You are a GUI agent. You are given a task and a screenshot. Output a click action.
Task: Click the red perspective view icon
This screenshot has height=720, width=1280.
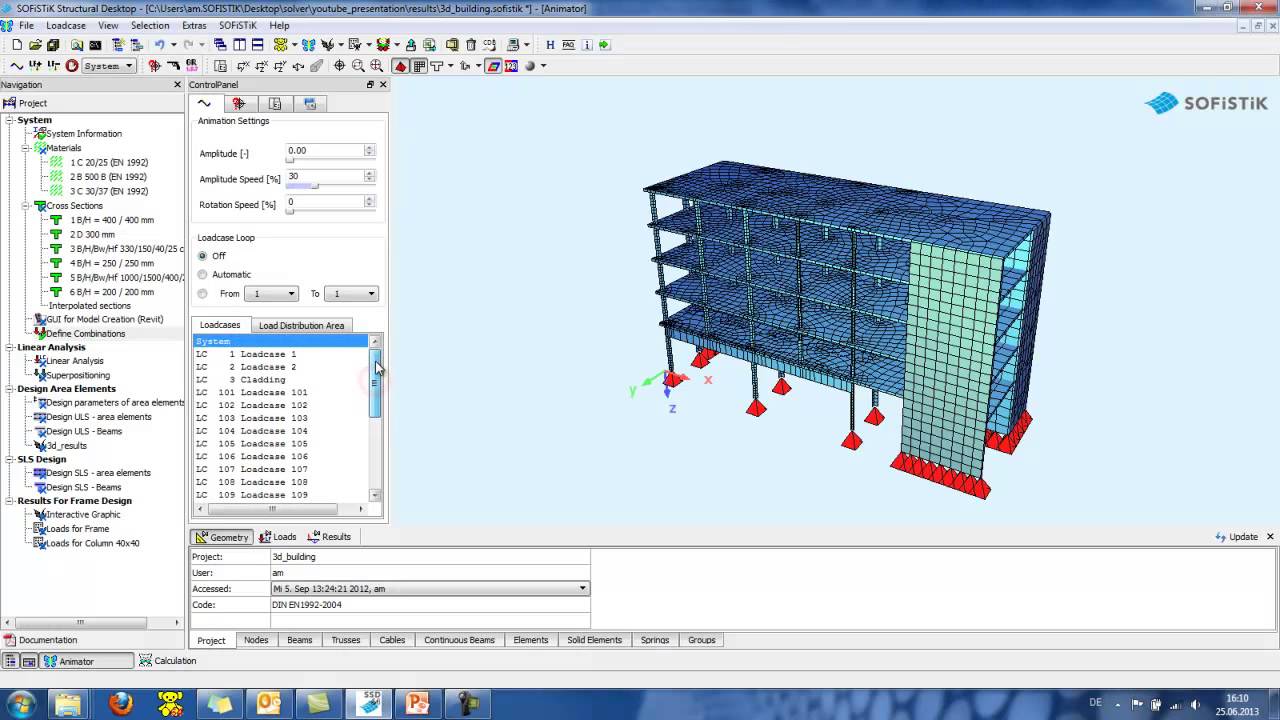[x=401, y=66]
